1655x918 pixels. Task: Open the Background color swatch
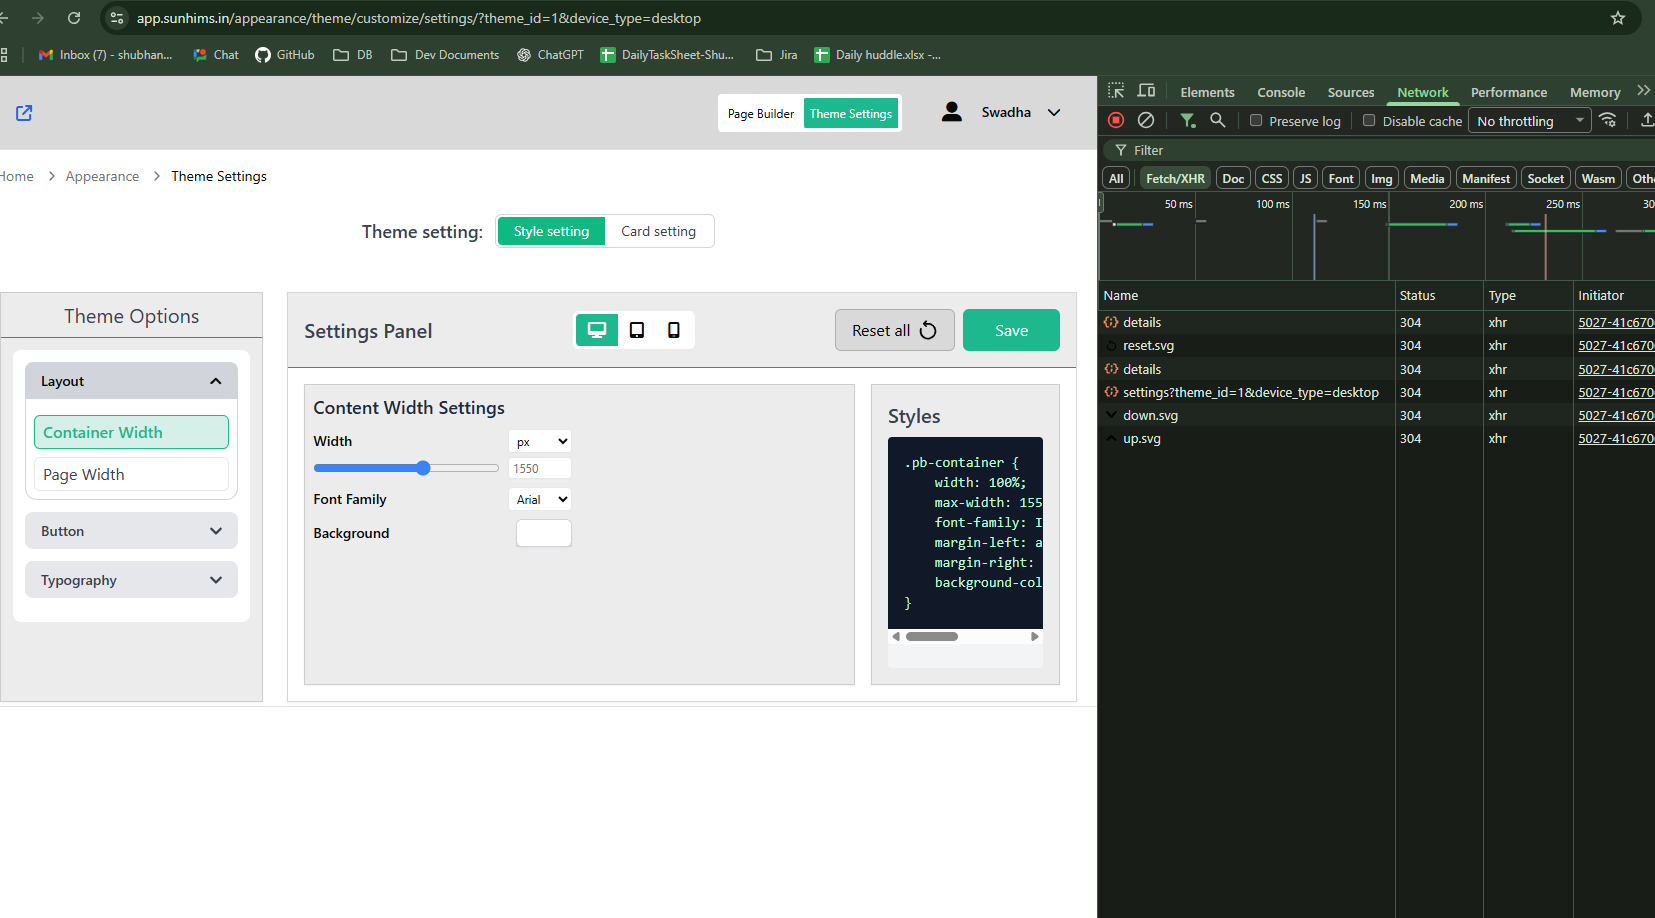click(x=544, y=533)
